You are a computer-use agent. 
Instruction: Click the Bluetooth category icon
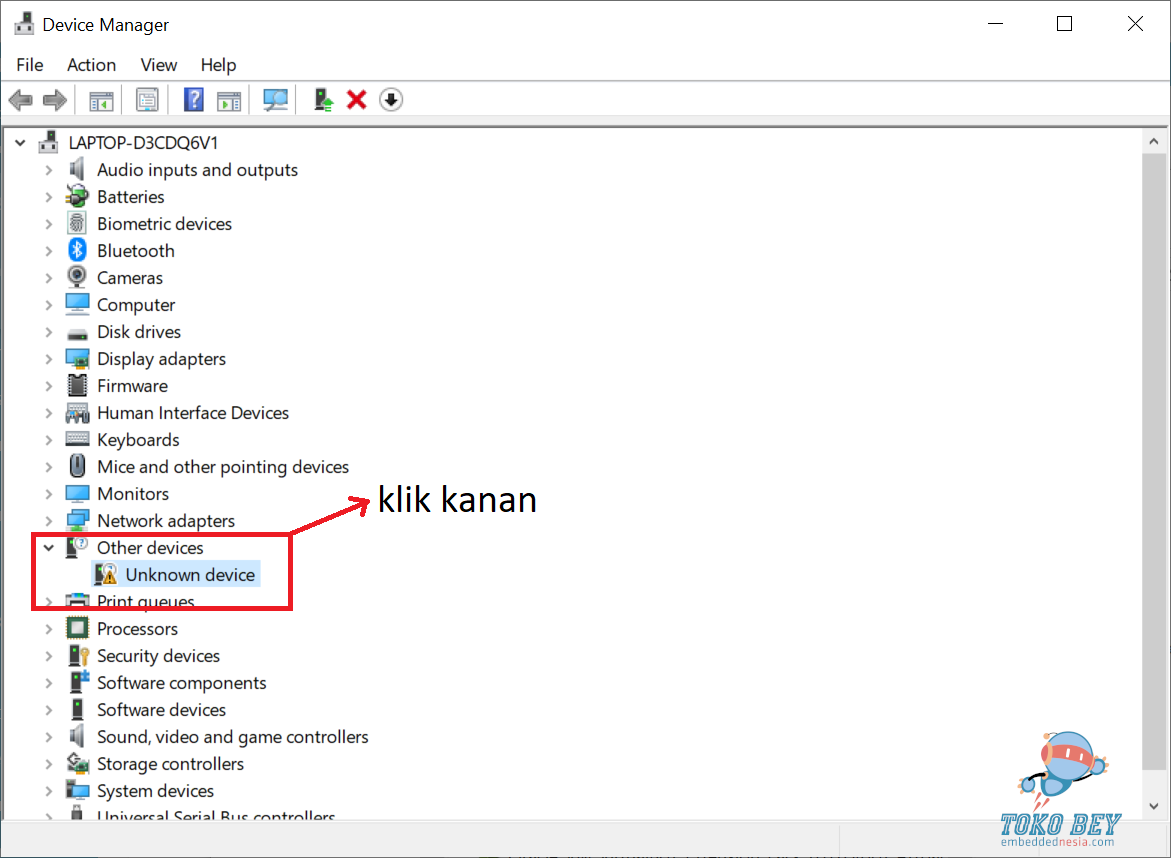click(x=78, y=251)
